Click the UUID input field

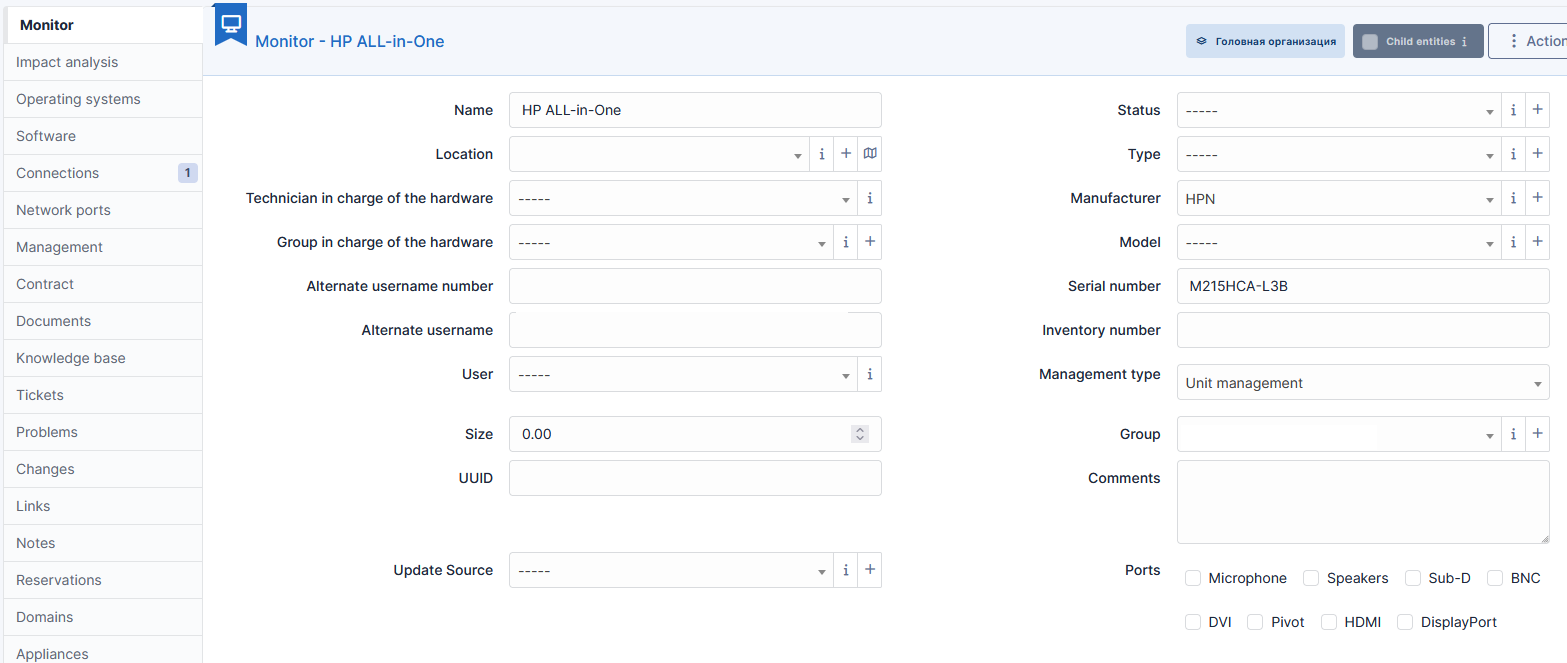[x=695, y=478]
